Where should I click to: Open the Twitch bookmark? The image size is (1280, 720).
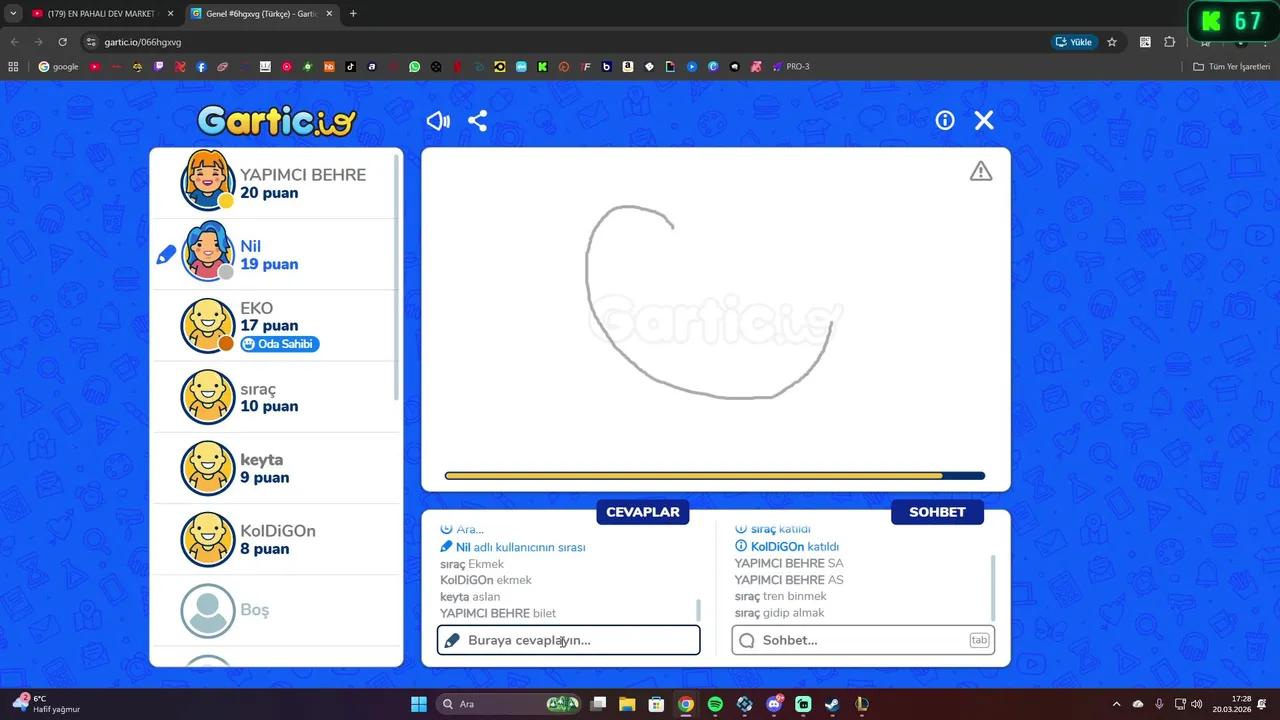point(159,67)
